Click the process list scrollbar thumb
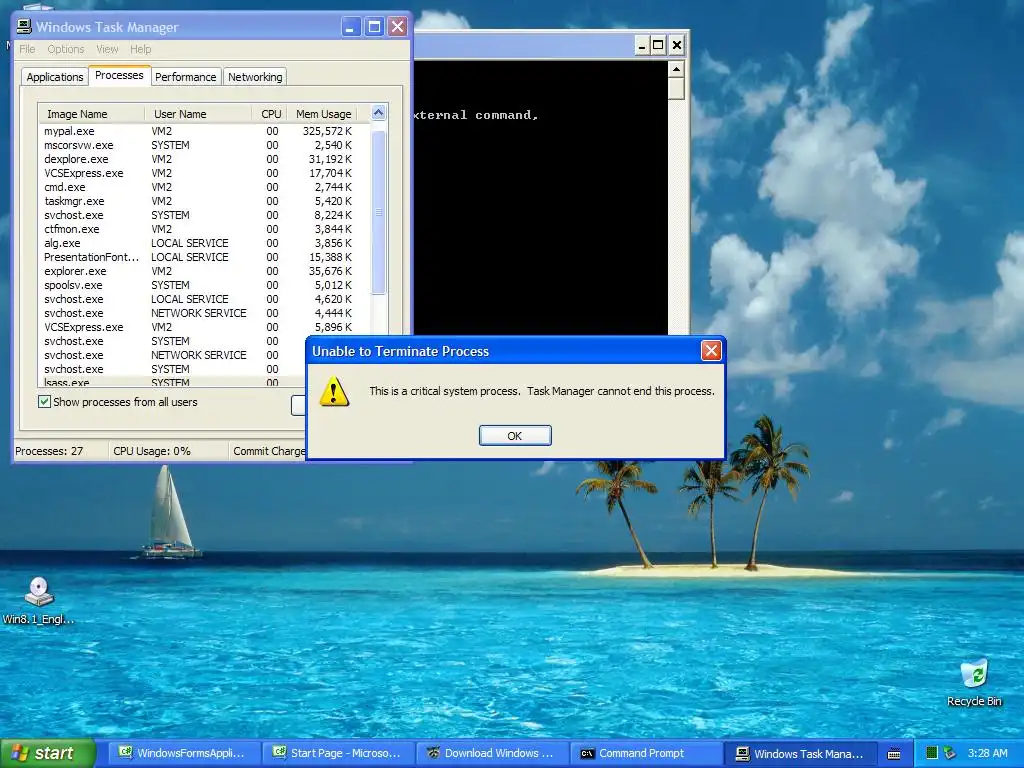 coord(378,212)
